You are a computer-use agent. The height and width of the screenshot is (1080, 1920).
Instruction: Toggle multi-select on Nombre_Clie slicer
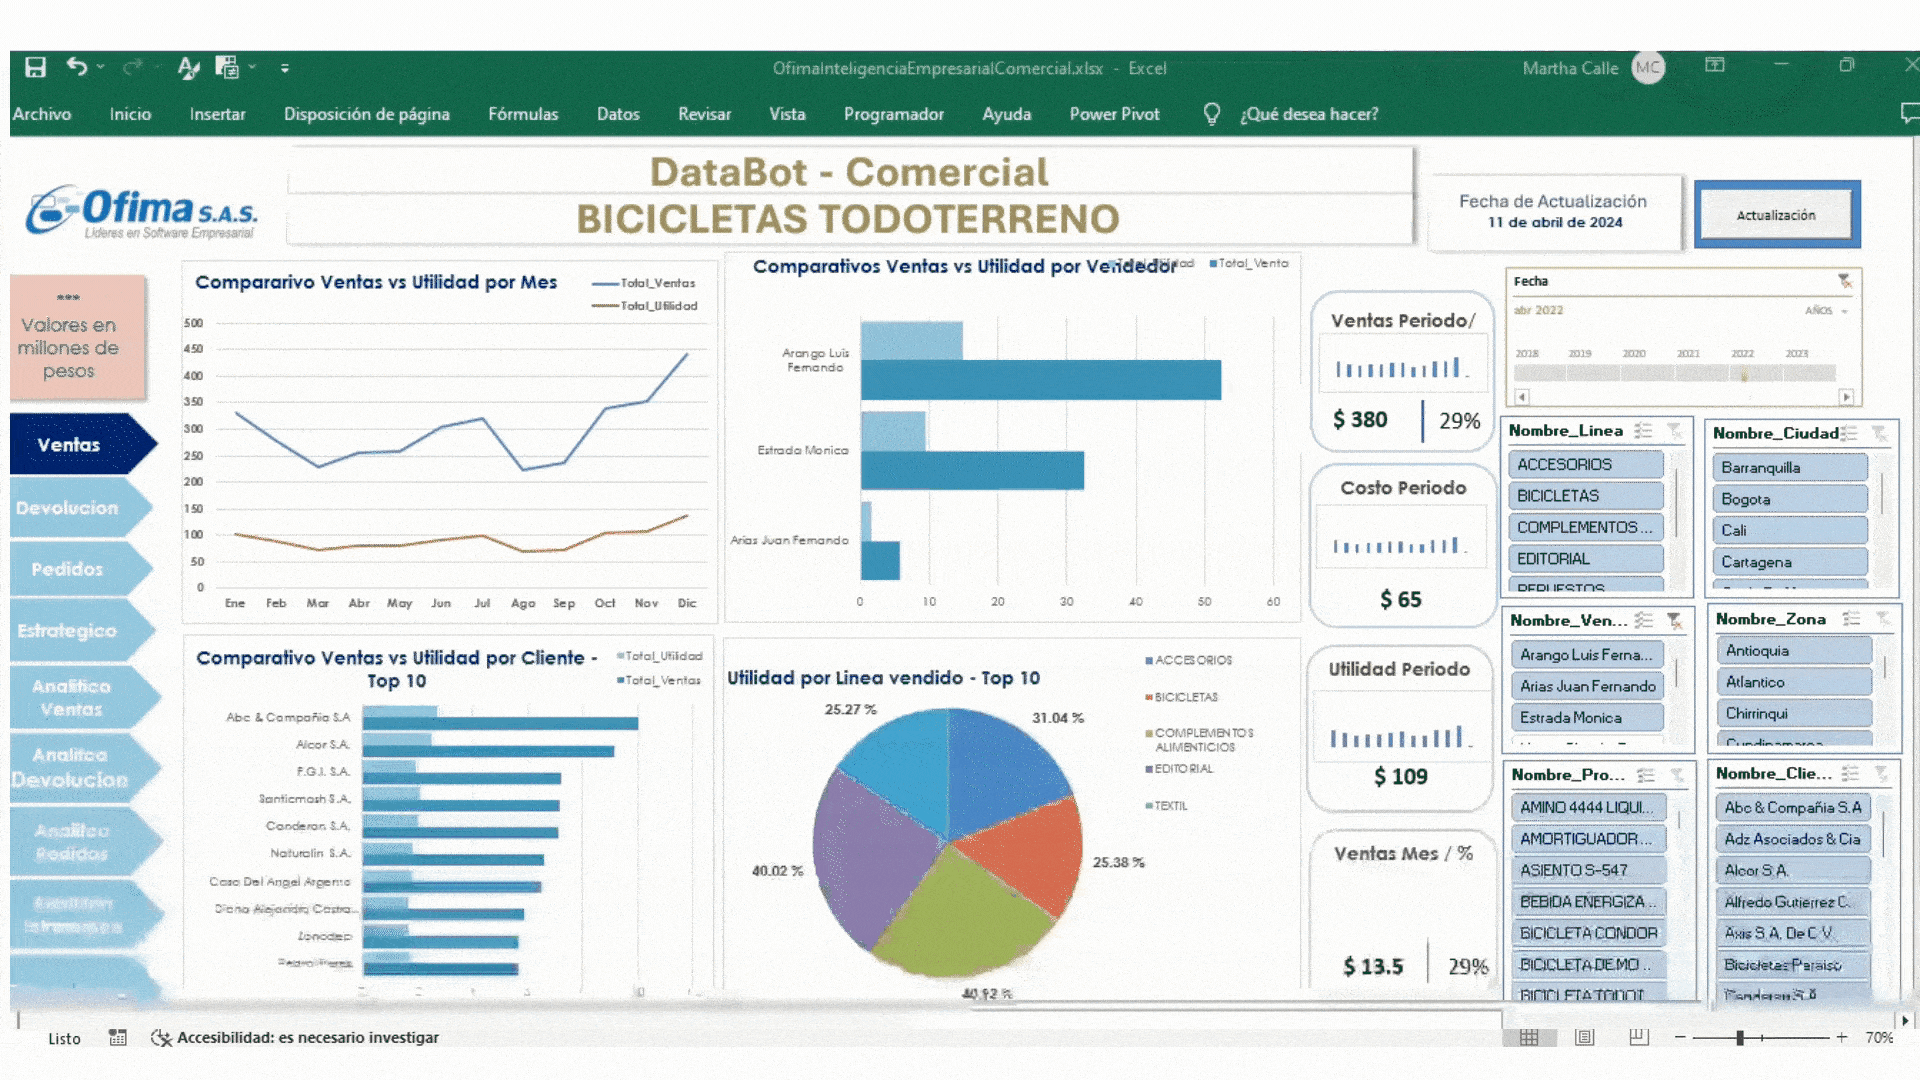coord(1851,773)
